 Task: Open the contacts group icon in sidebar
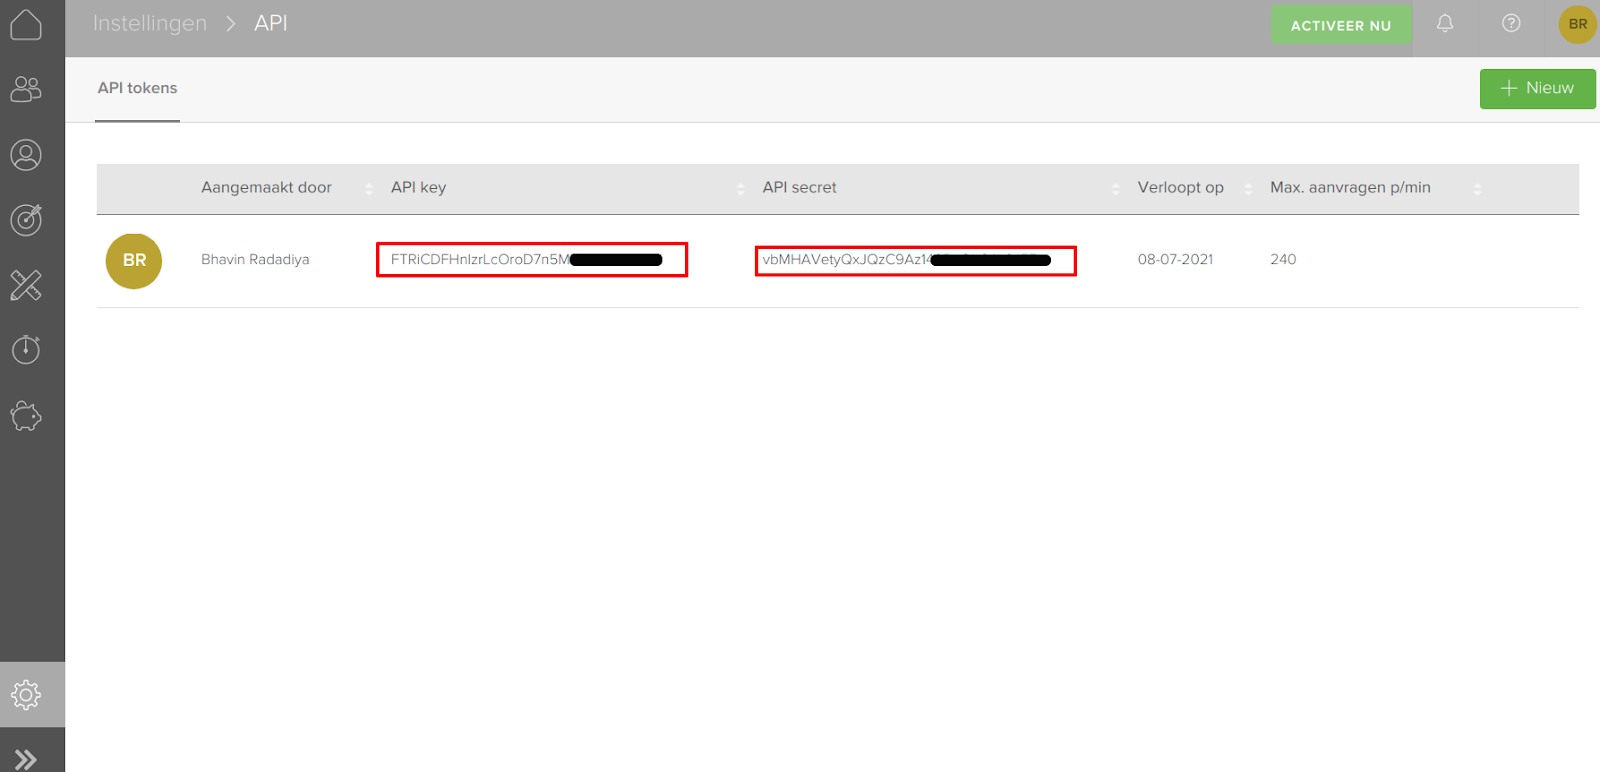(26, 90)
